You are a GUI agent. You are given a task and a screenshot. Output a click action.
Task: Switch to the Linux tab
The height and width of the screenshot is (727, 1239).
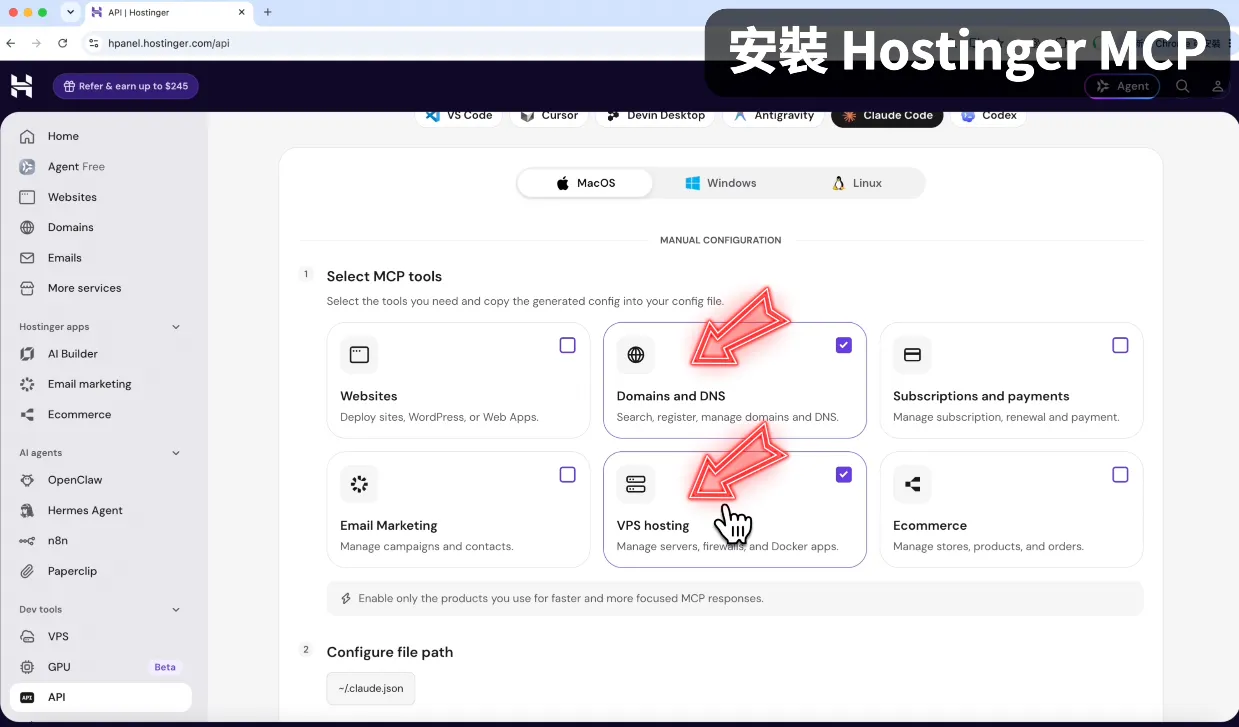click(x=857, y=183)
